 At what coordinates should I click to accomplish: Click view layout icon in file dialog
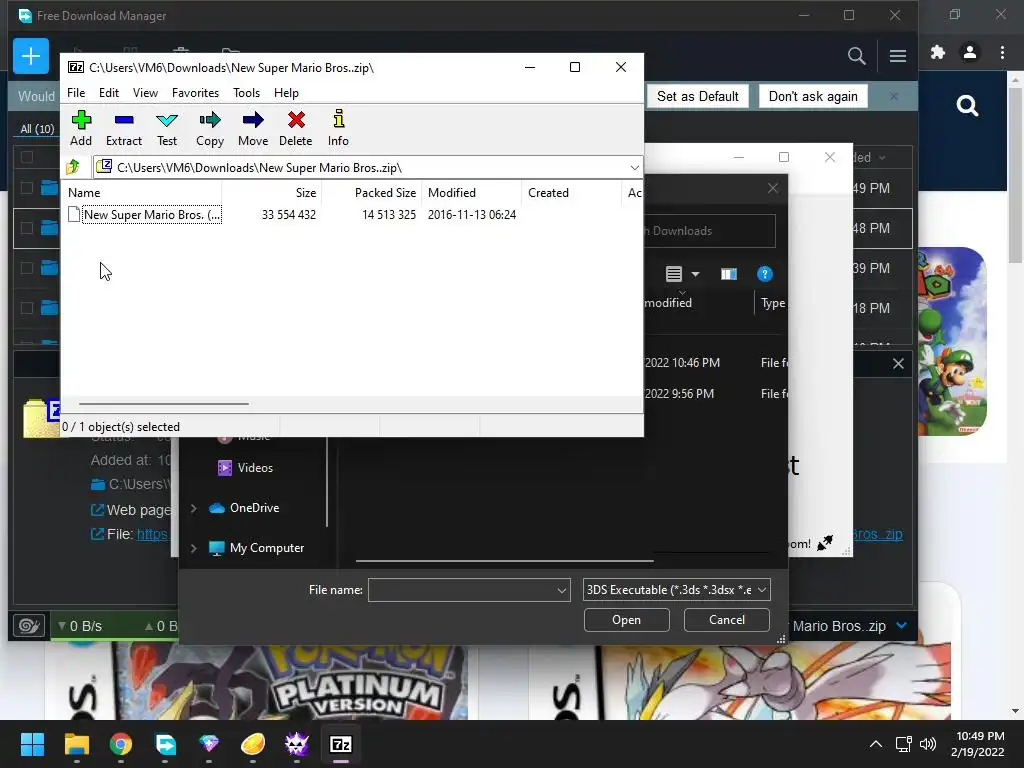click(674, 274)
